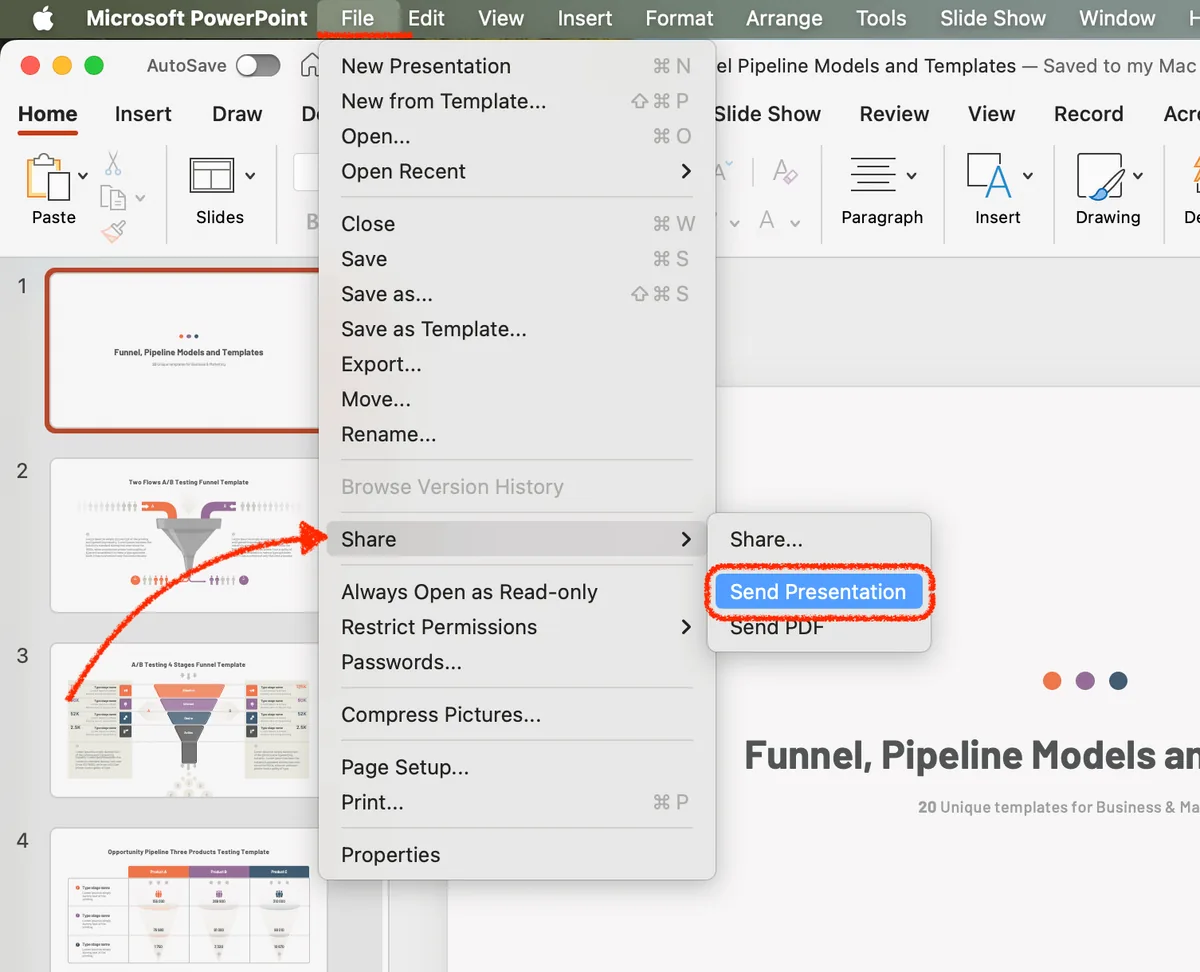Expand the Copy options arrow
The height and width of the screenshot is (972, 1200).
coord(140,198)
